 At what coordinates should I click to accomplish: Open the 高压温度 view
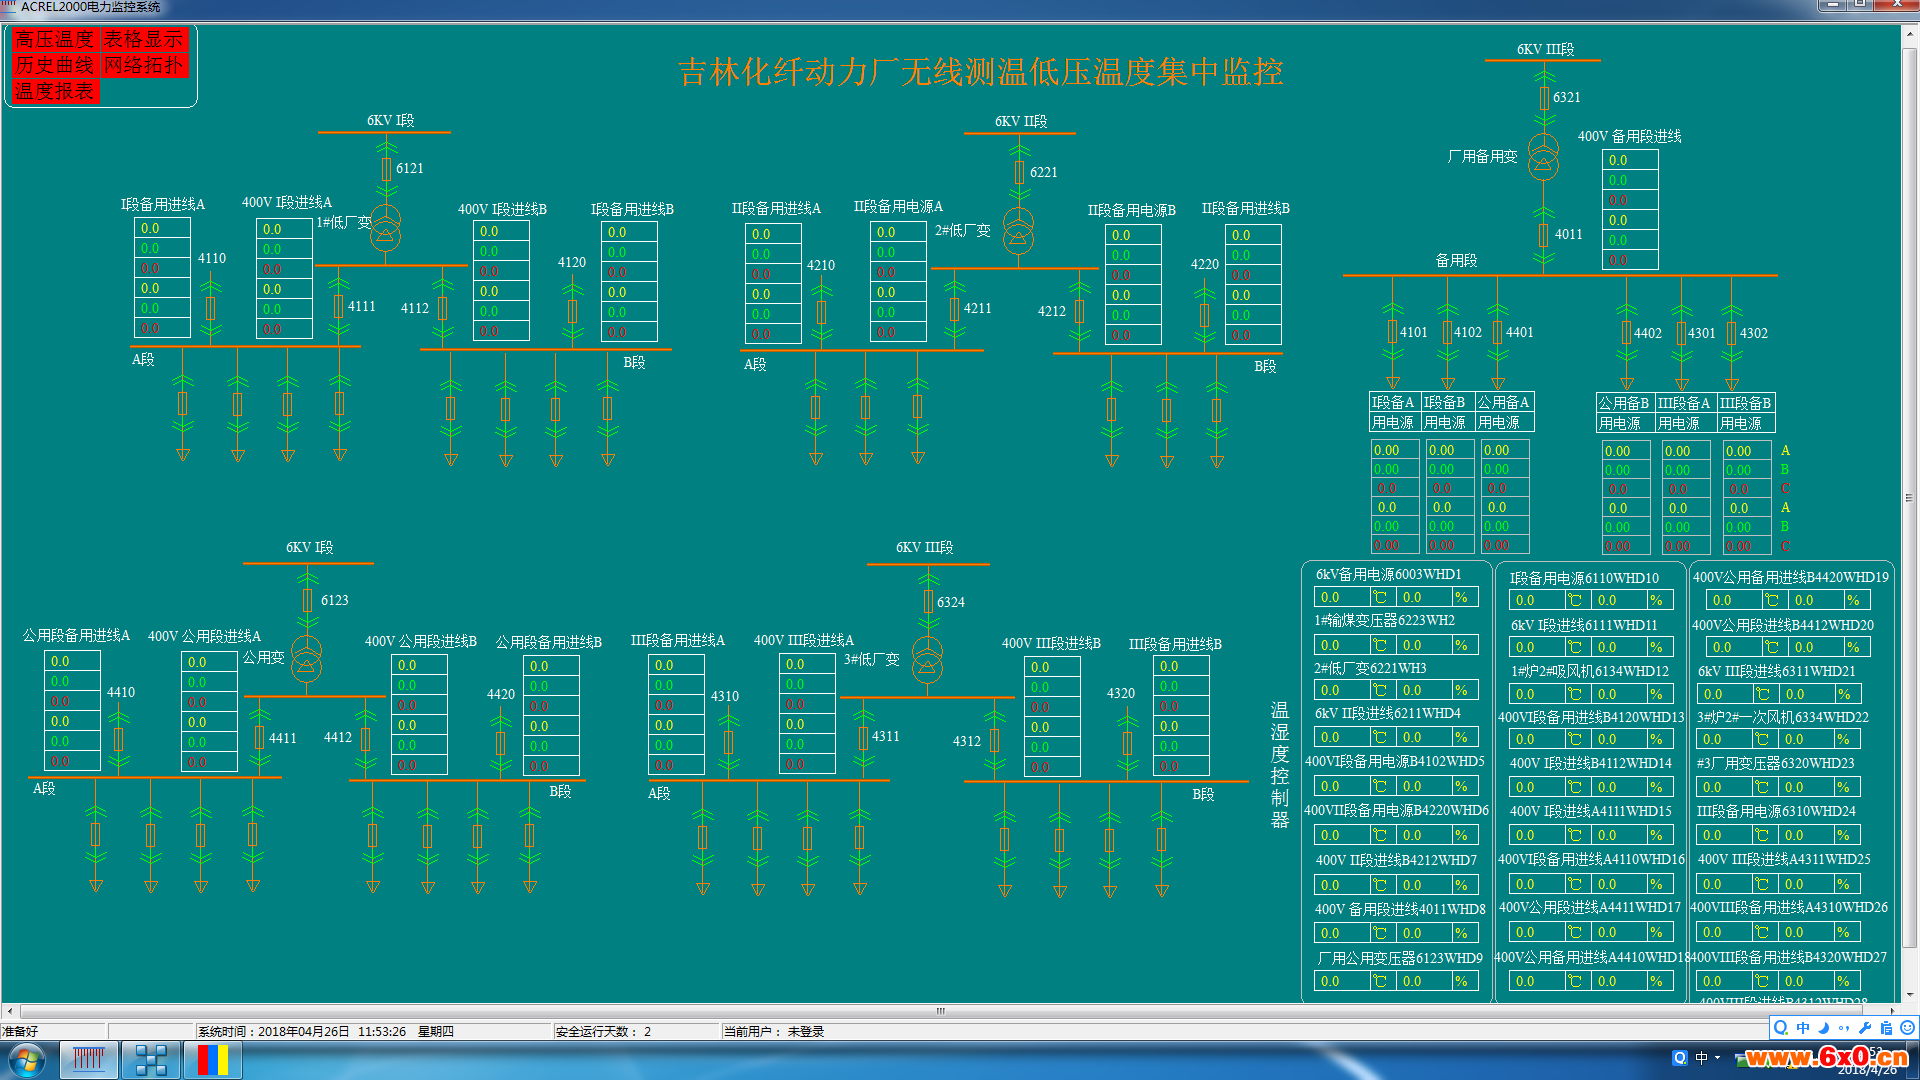(54, 39)
